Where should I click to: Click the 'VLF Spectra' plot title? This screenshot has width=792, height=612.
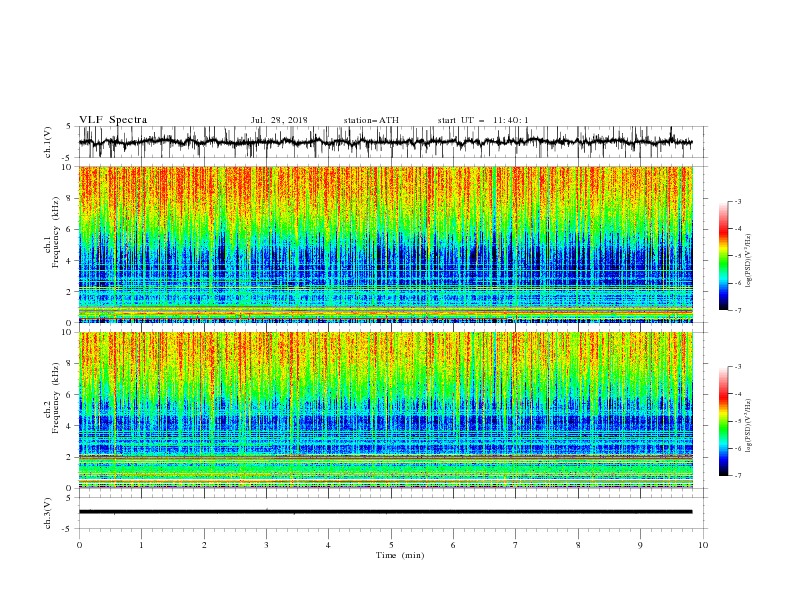[113, 120]
